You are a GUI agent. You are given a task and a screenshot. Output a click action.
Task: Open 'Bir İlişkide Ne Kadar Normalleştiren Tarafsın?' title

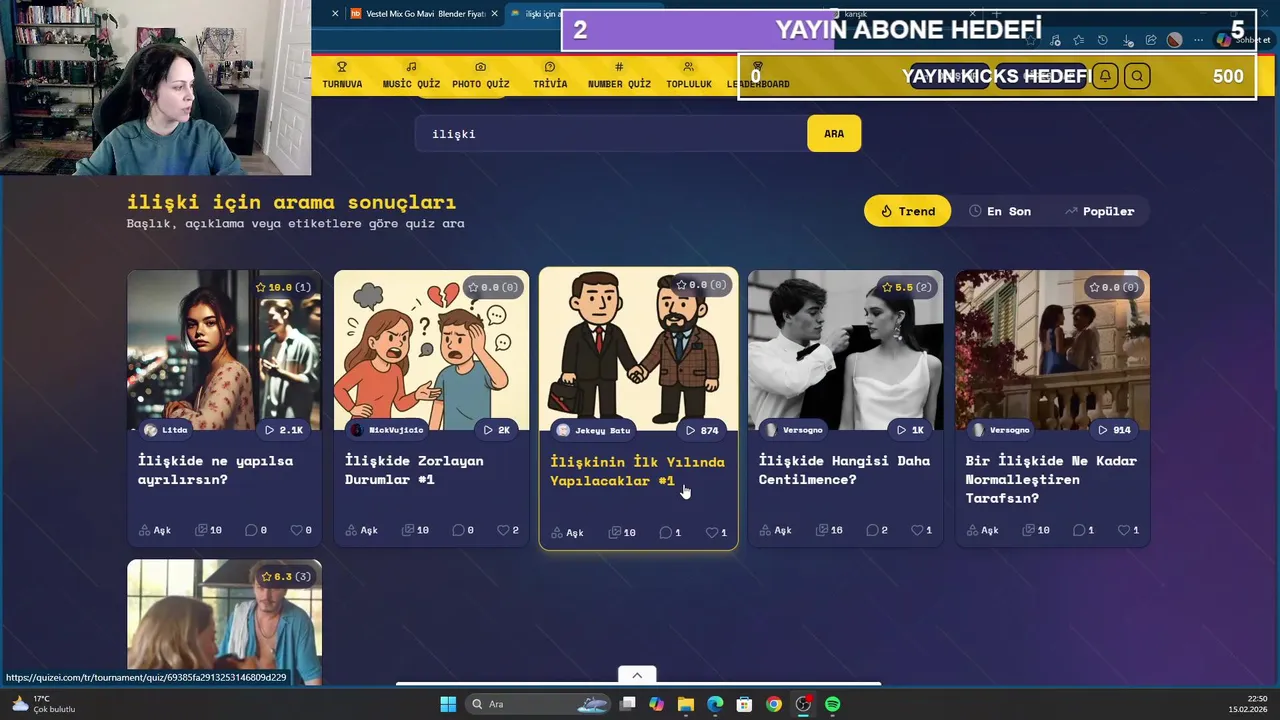coord(1051,479)
